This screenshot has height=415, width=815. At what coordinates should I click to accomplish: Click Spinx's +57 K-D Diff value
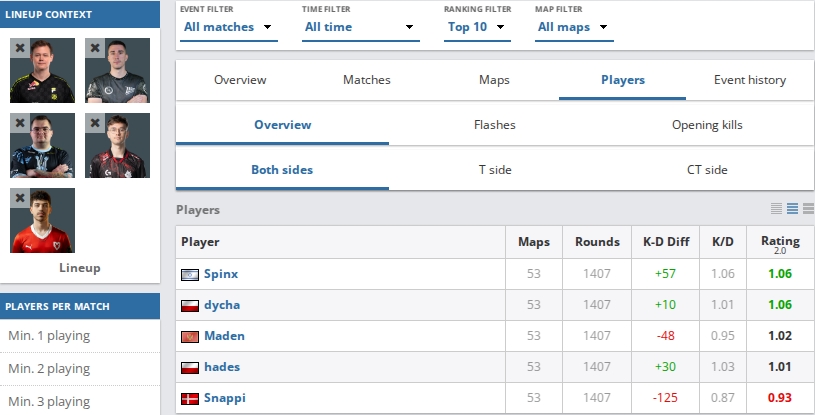pos(665,274)
